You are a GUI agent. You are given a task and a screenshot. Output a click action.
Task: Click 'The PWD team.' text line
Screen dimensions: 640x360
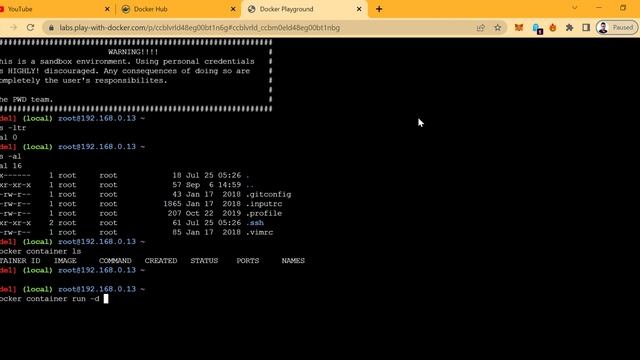tap(27, 100)
